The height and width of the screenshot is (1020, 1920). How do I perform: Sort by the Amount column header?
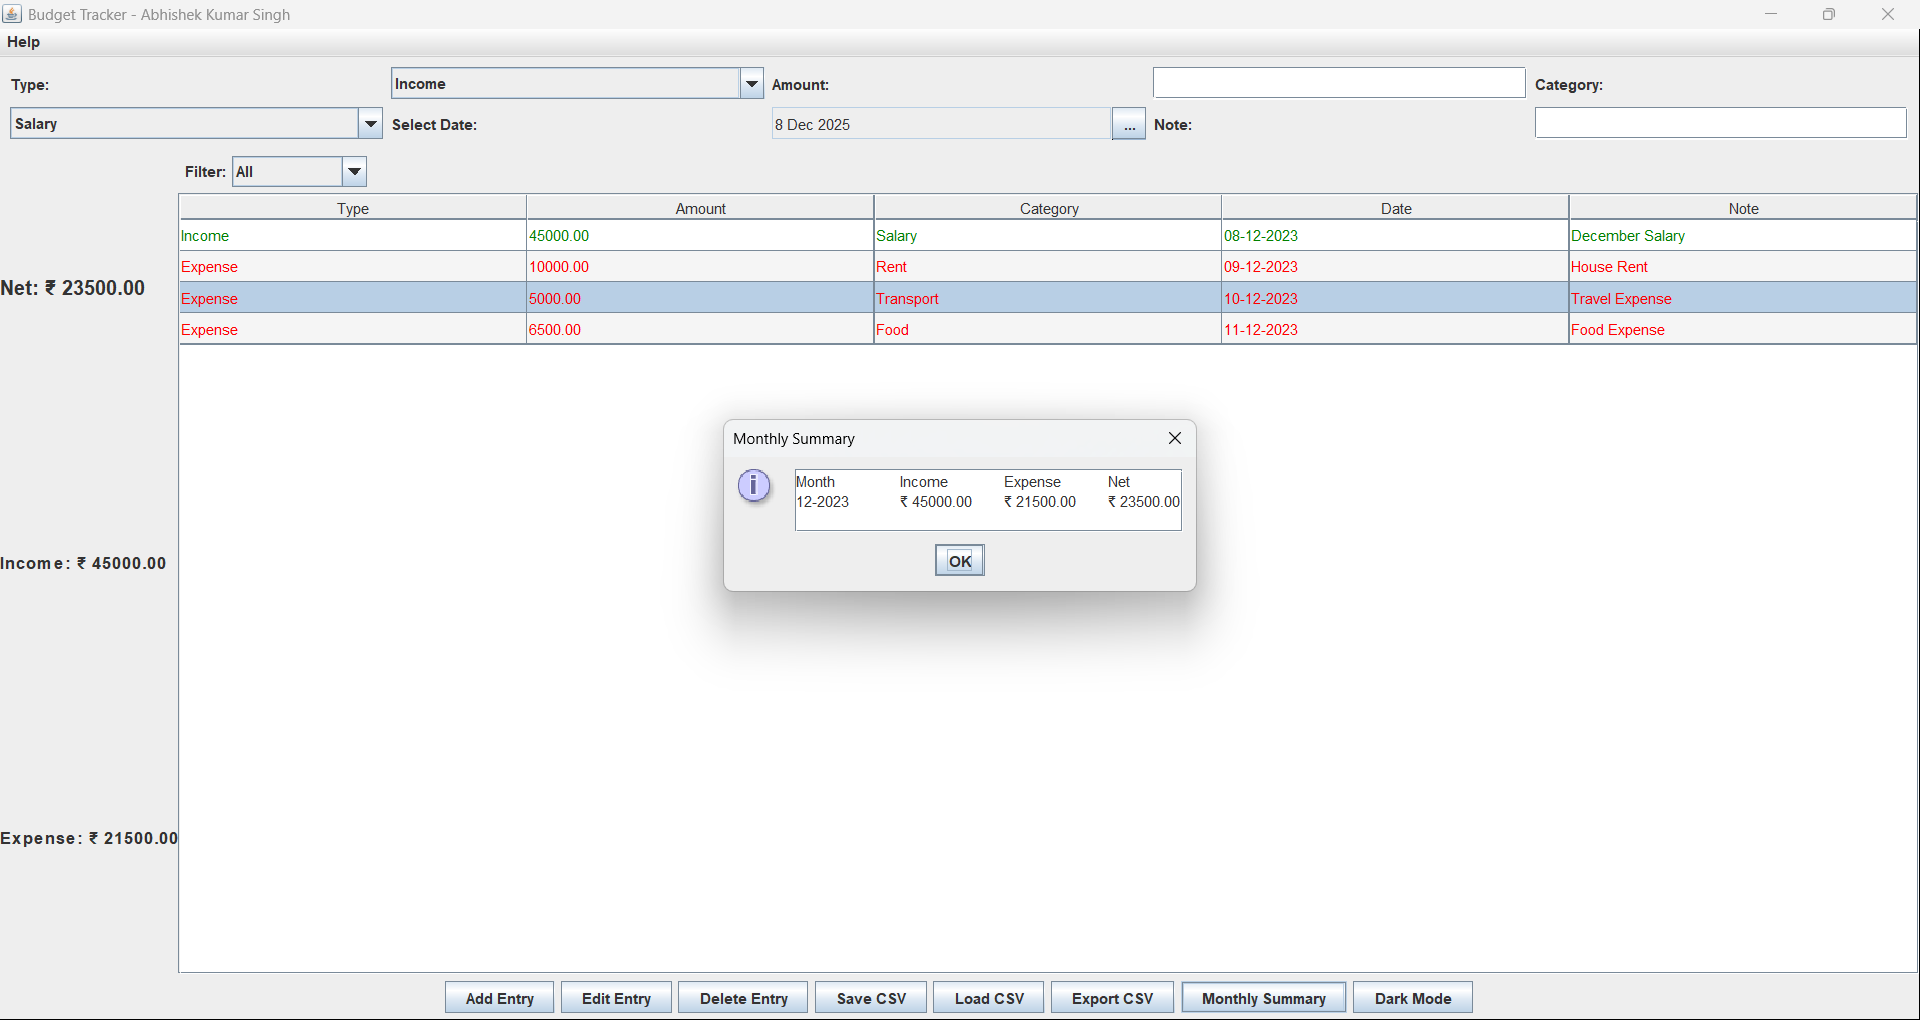point(700,208)
